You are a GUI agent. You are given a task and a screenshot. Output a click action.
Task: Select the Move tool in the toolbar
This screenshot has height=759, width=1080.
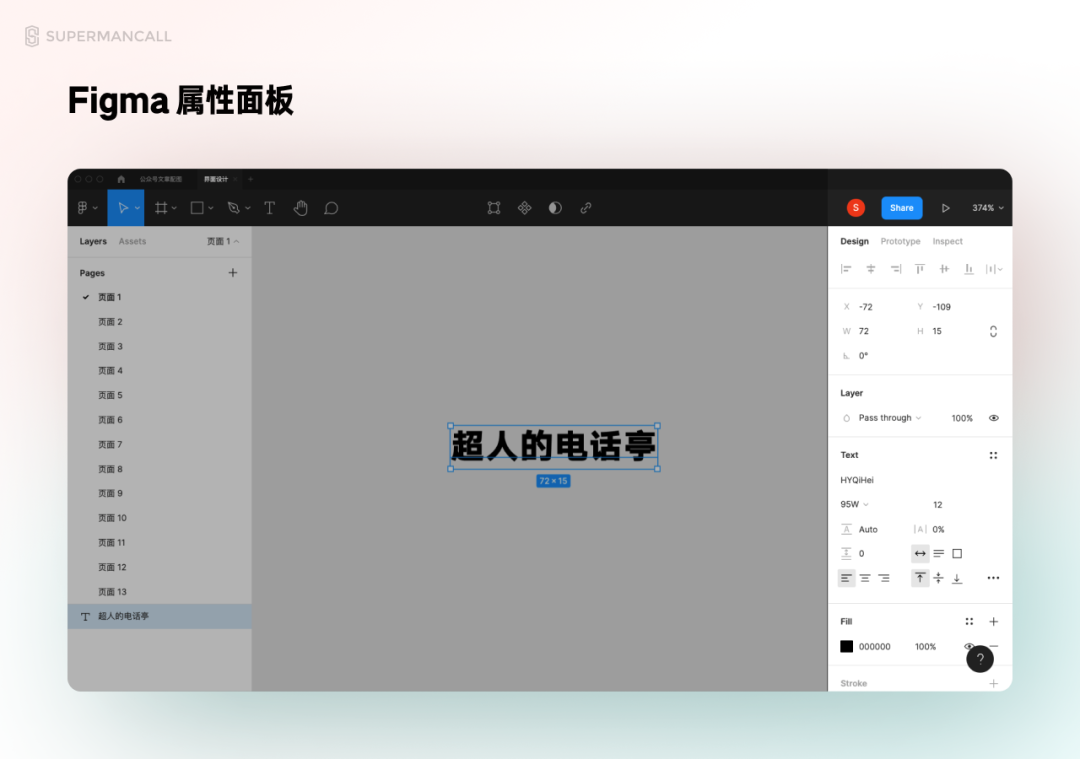click(124, 207)
